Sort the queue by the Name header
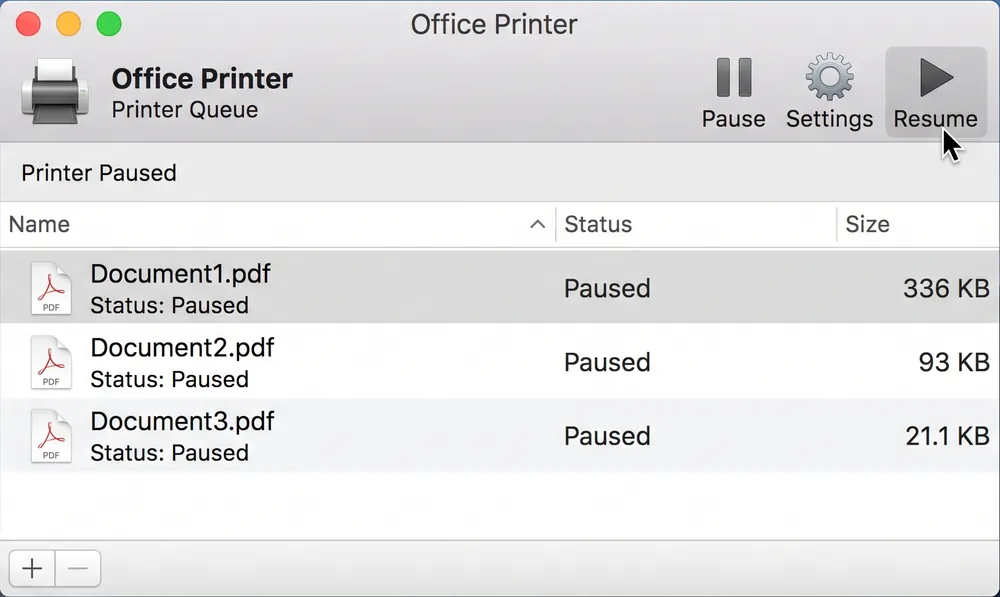 tap(40, 224)
